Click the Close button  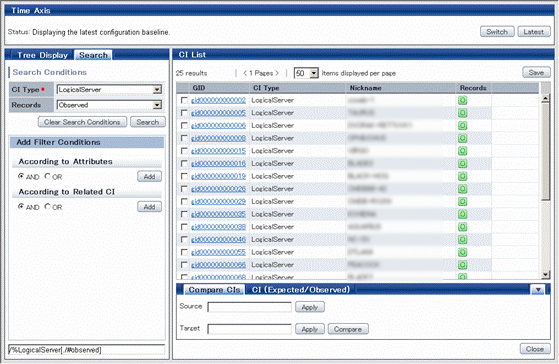(535, 349)
